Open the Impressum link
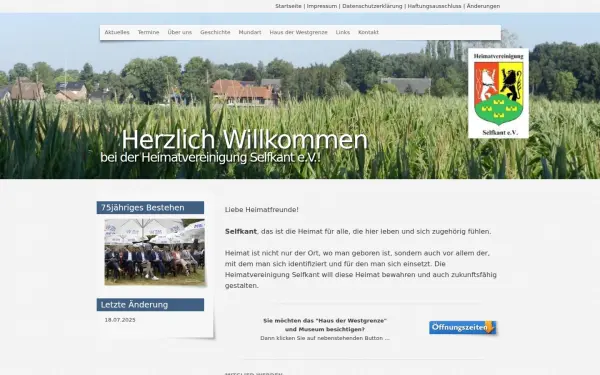This screenshot has height=375, width=600. click(x=322, y=6)
